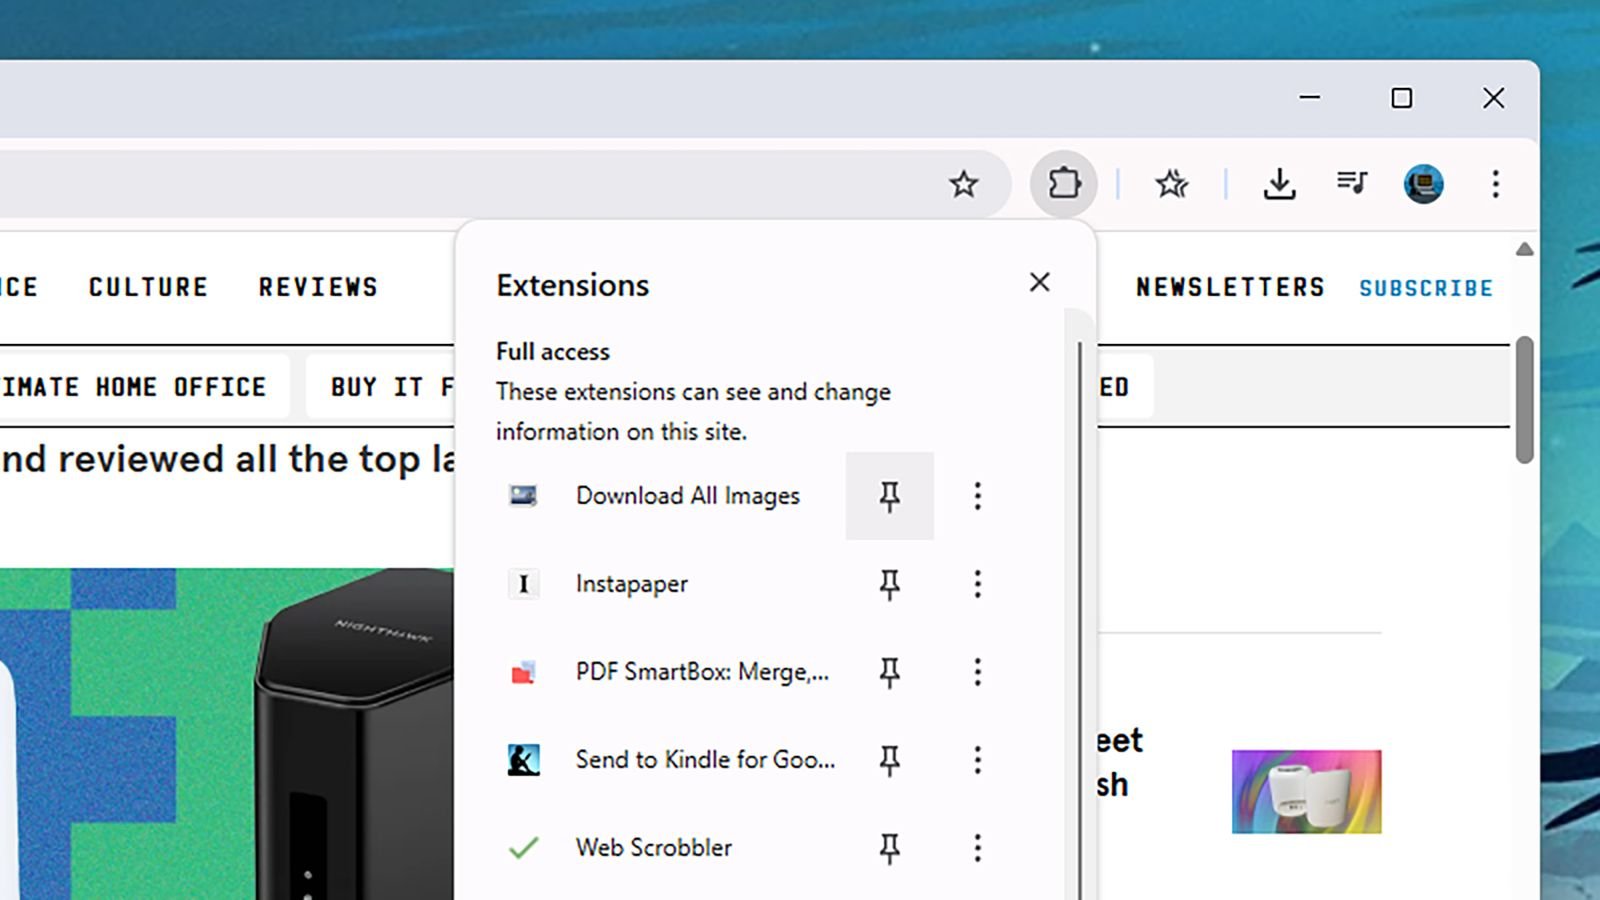Viewport: 1600px width, 900px height.
Task: Click the colorful product thumbnail on the page
Action: click(1306, 791)
